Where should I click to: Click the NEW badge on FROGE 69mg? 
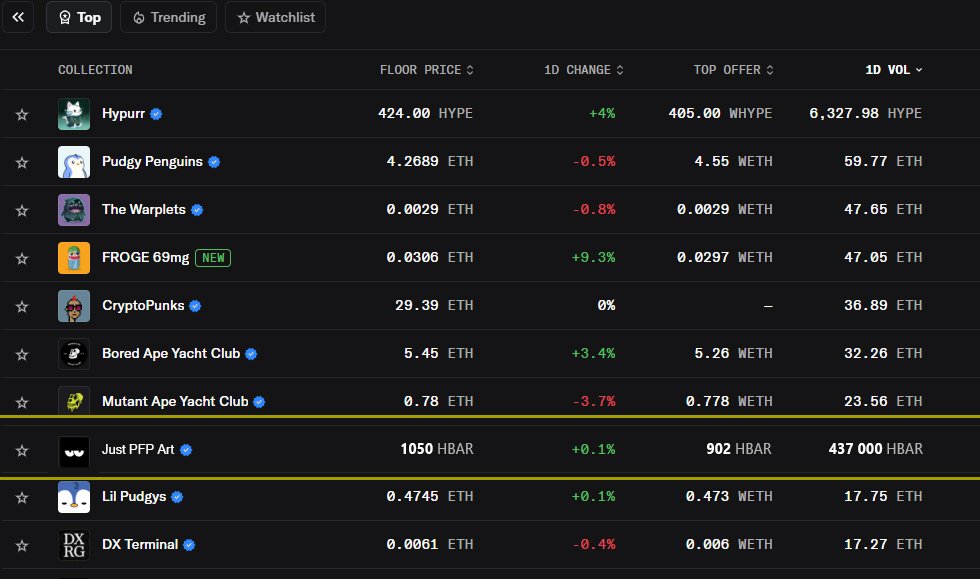213,258
